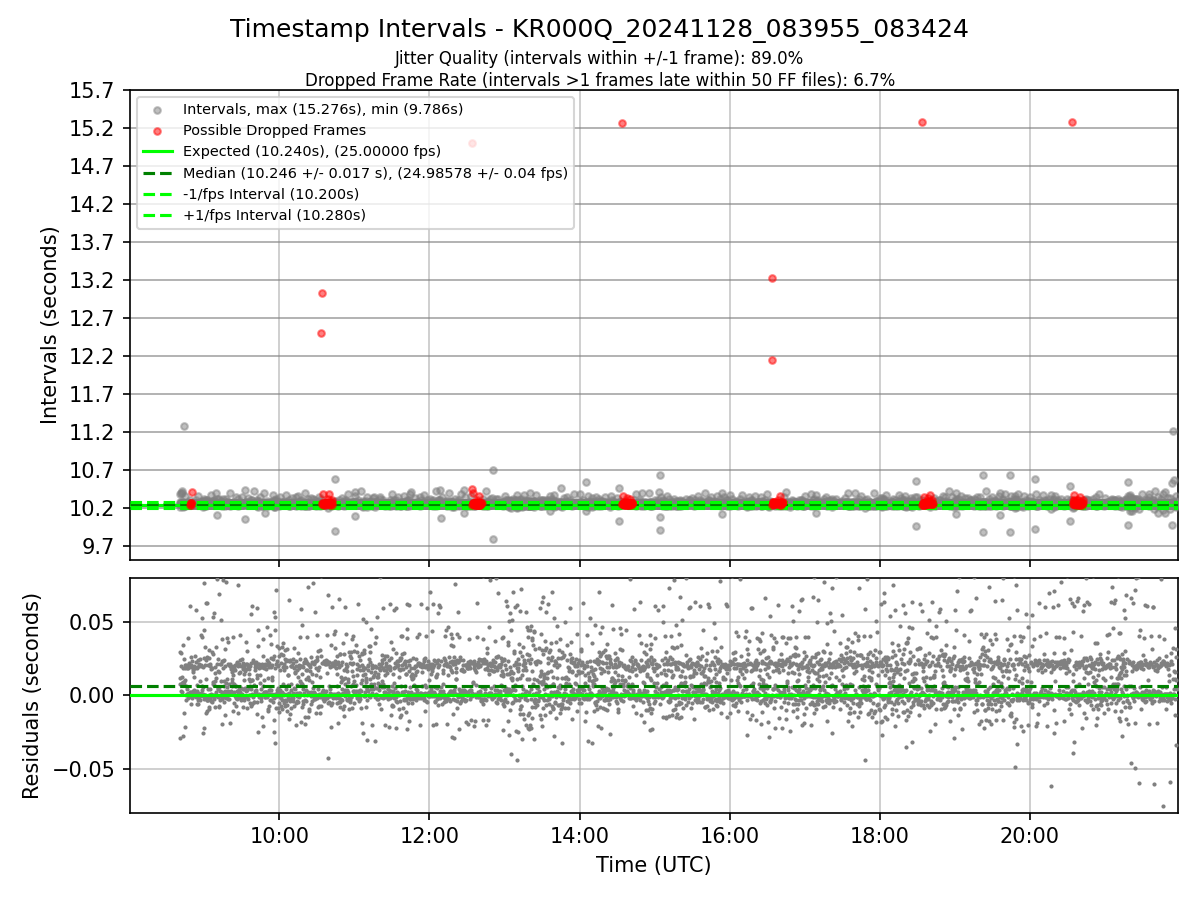This screenshot has width=1200, height=900.
Task: Click the gray minimum point at 9.79 near 12:50
Action: click(493, 539)
